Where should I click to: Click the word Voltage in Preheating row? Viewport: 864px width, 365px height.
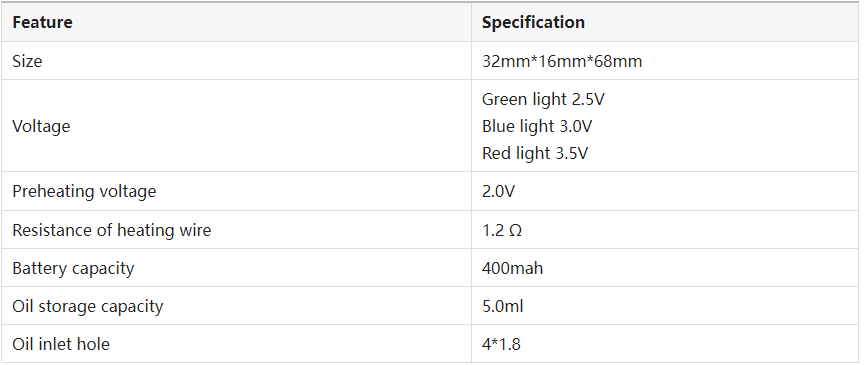click(x=127, y=191)
